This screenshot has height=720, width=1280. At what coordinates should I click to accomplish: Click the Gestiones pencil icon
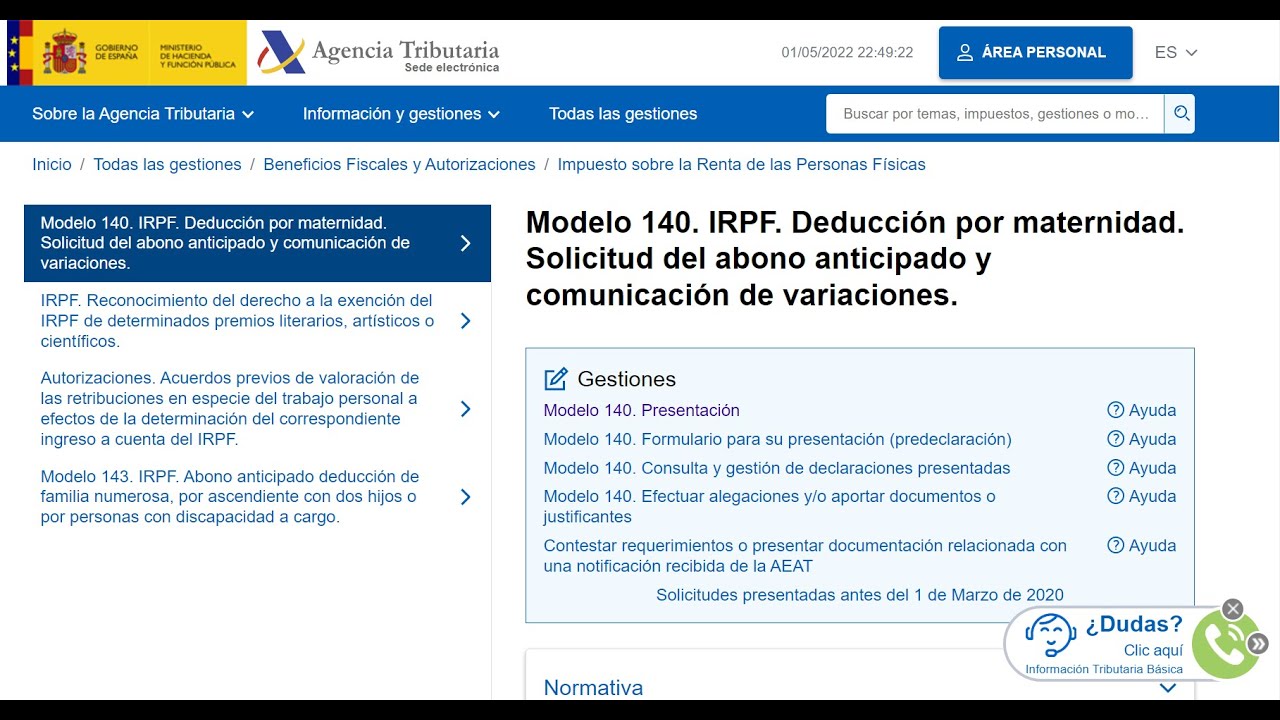coord(556,378)
